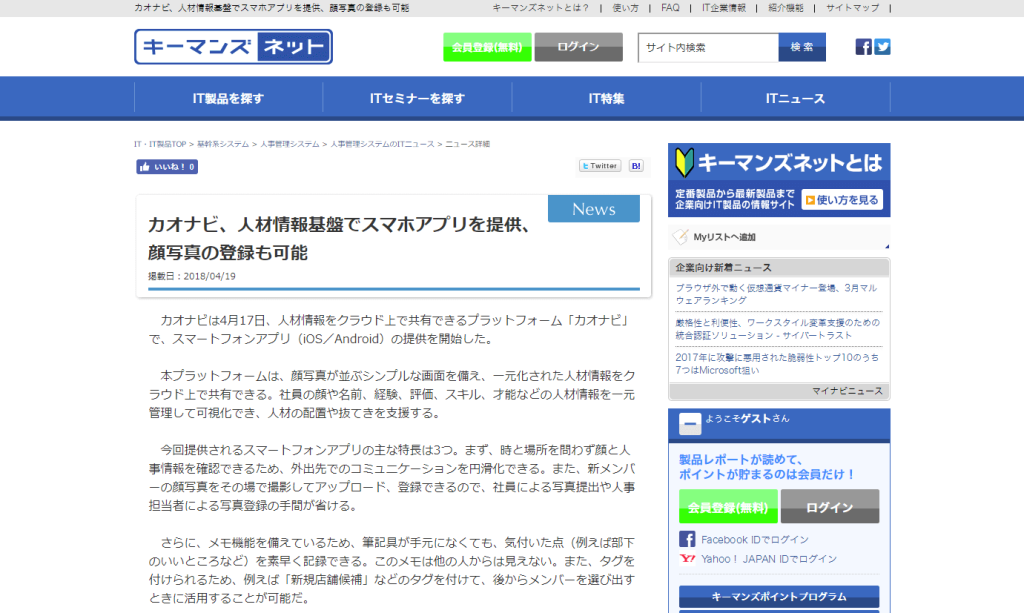Image resolution: width=1024 pixels, height=613 pixels.
Task: Click マイナビニュース source link
Action: (x=847, y=391)
